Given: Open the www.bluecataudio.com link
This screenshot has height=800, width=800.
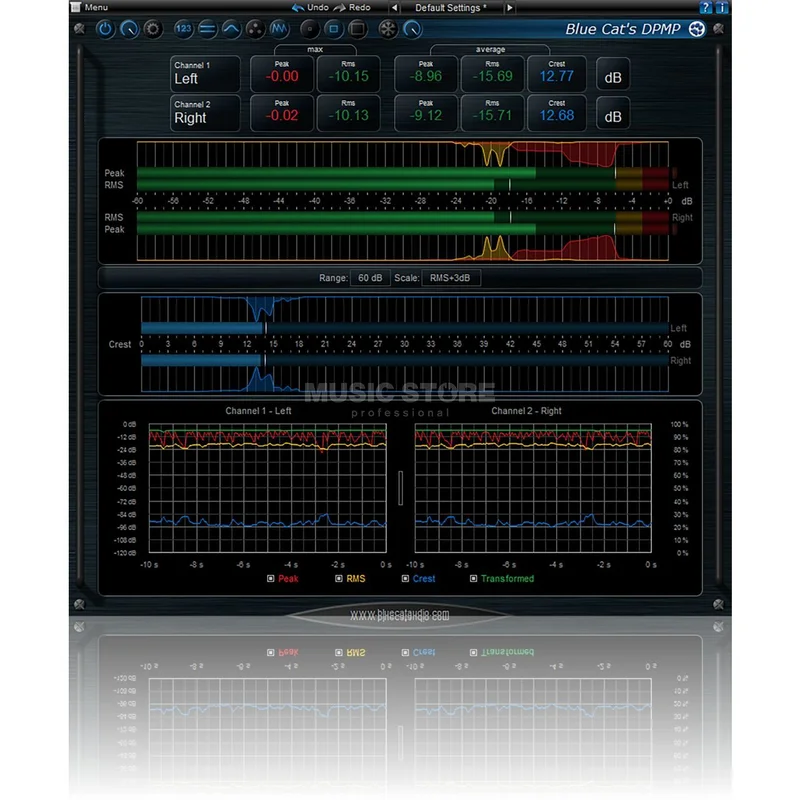Looking at the screenshot, I should click(399, 614).
